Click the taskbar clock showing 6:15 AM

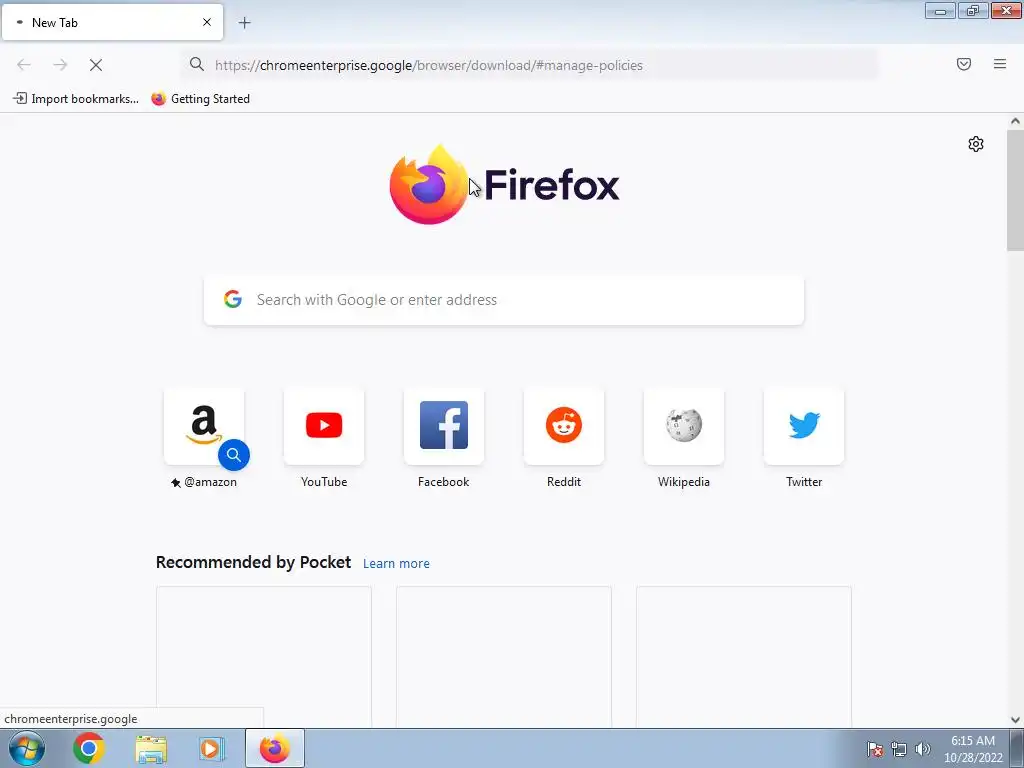[973, 749]
